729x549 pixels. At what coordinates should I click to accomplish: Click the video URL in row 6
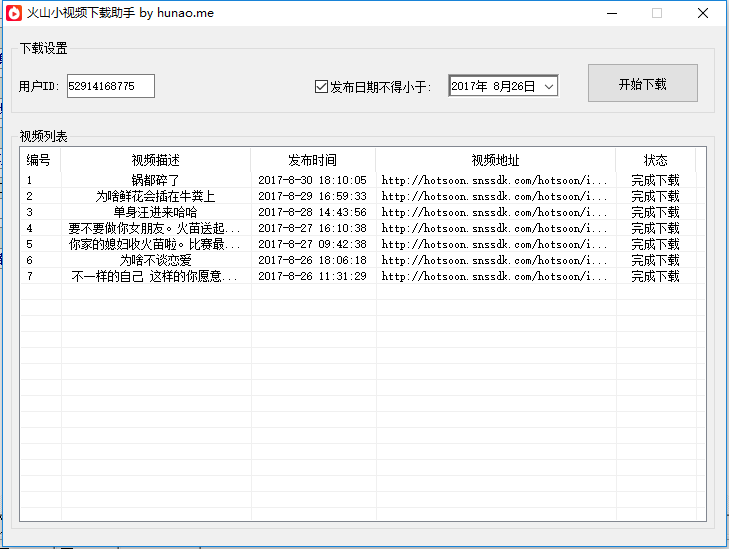(x=494, y=260)
